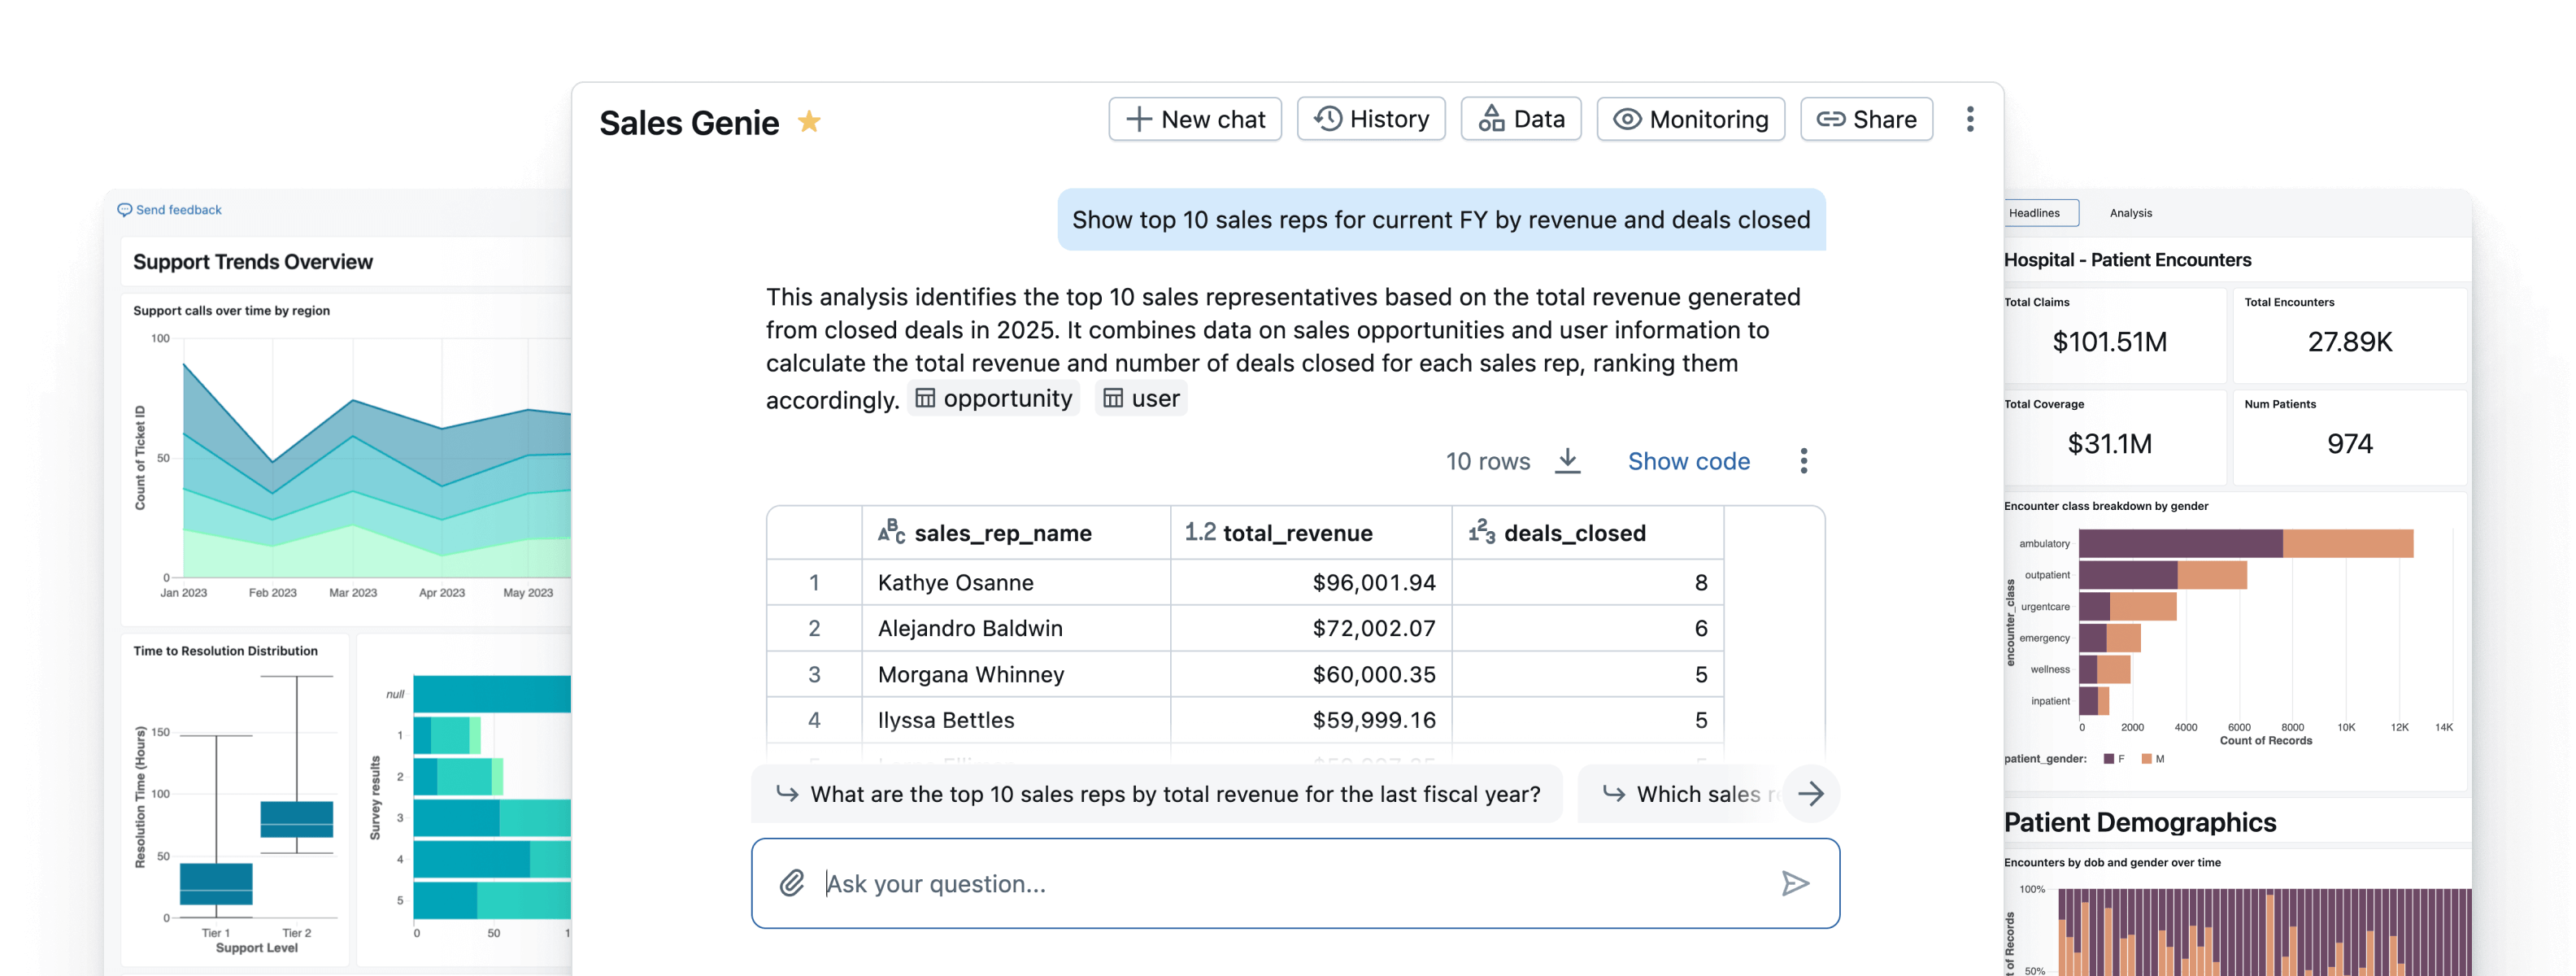Viewport: 2576px width, 976px height.
Task: Open the Data panel
Action: click(1520, 119)
